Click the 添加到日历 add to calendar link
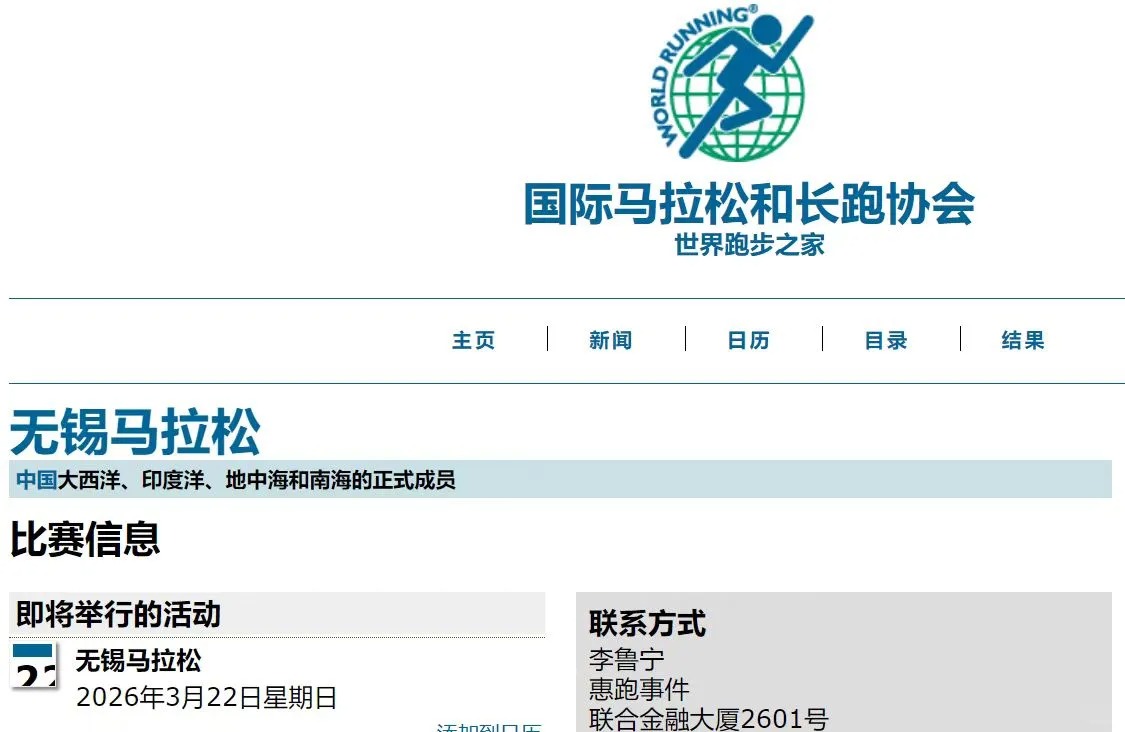The height and width of the screenshot is (732, 1125). [x=490, y=726]
